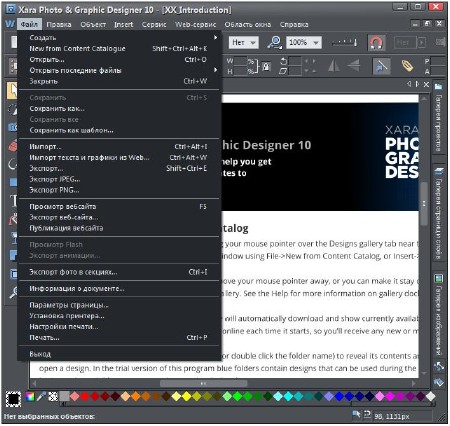Choose Экспорт PNG... entry
This screenshot has height=426, width=450.
point(118,190)
